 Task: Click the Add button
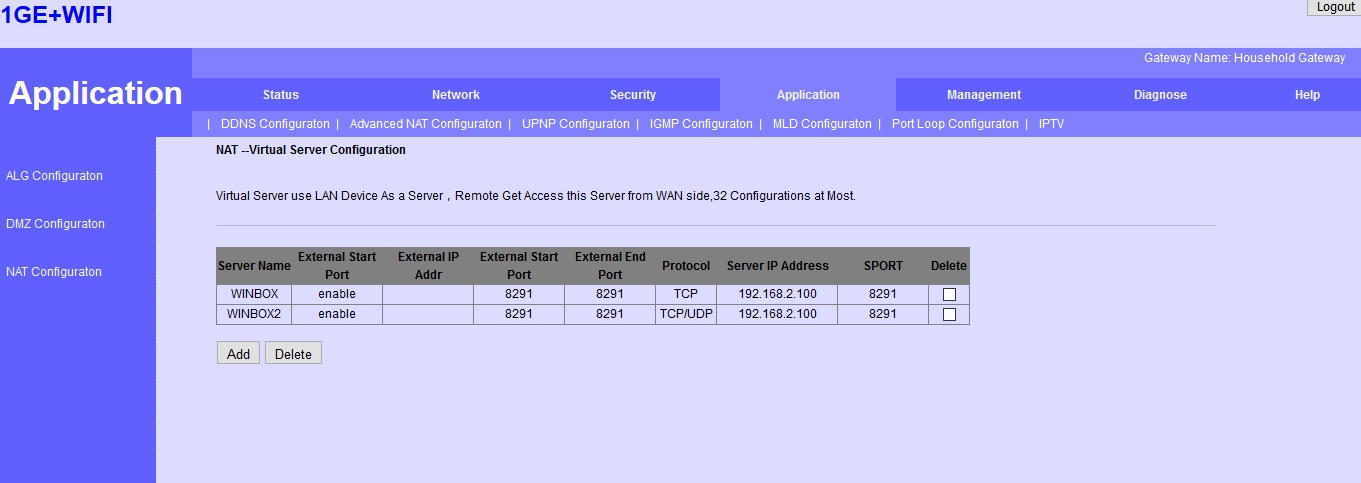(x=238, y=354)
